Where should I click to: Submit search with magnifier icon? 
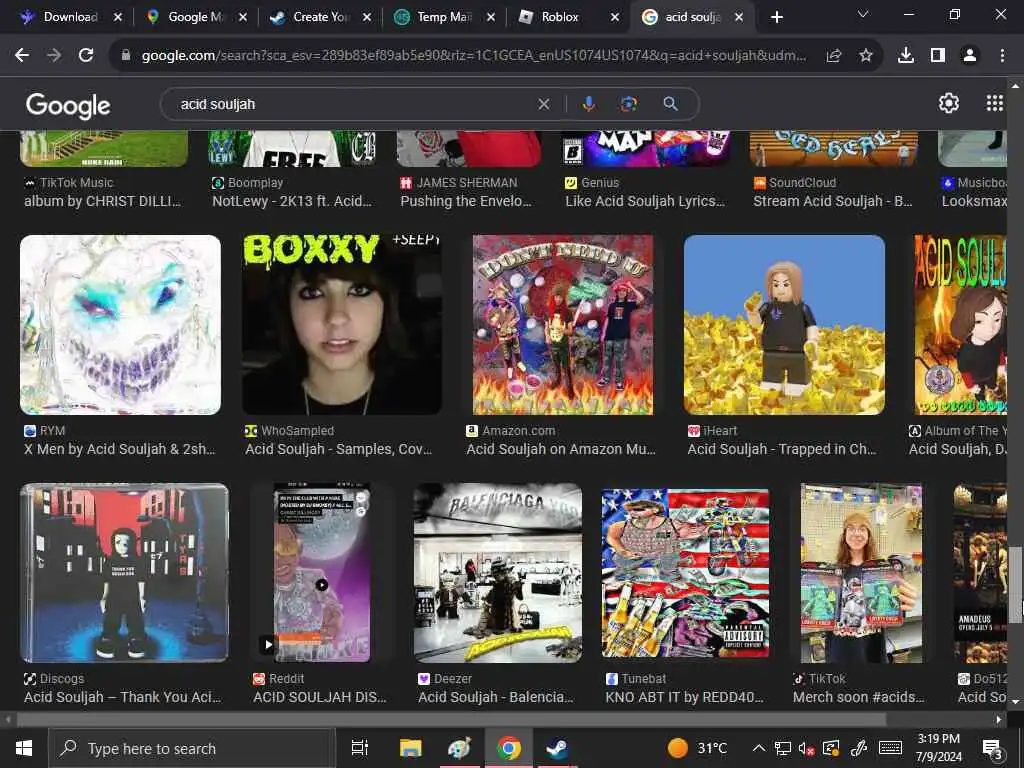click(x=670, y=104)
